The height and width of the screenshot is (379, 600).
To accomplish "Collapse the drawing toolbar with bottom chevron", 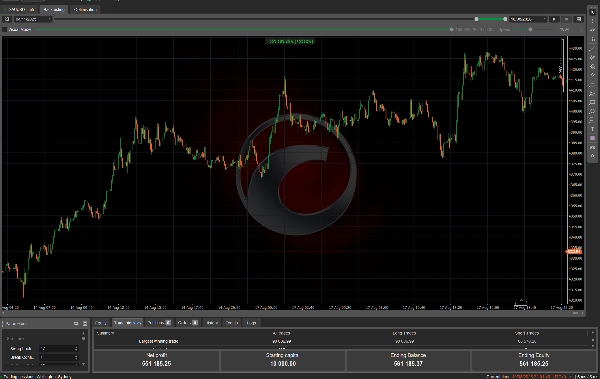I will [592, 156].
